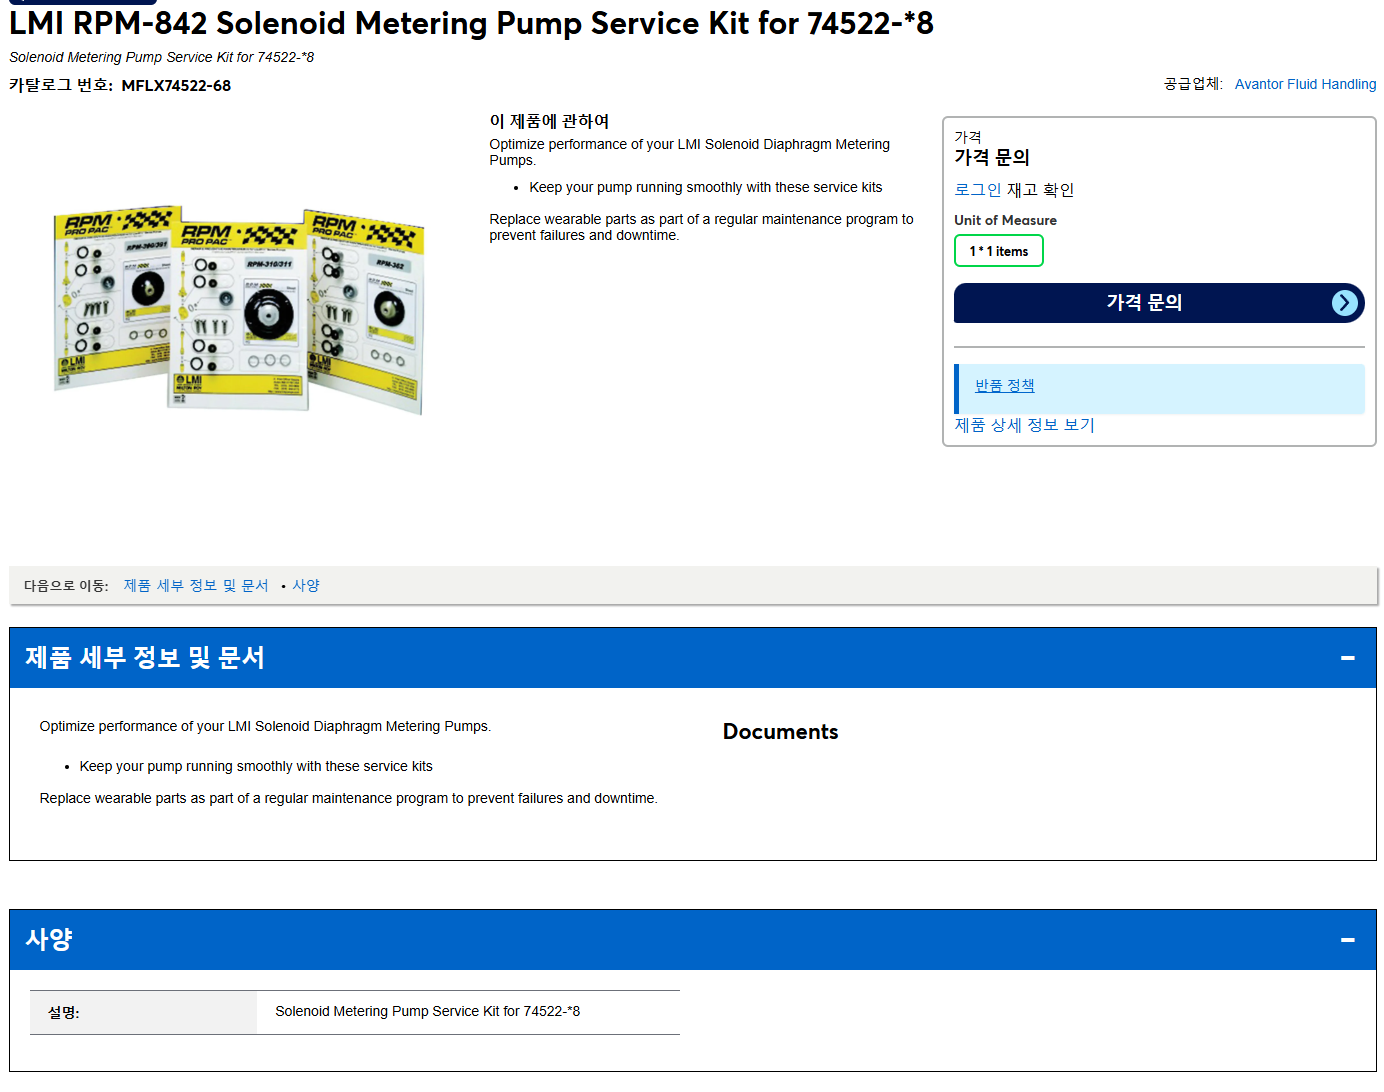Click the 사양 section header title
Image resolution: width=1384 pixels, height=1092 pixels.
(x=49, y=940)
